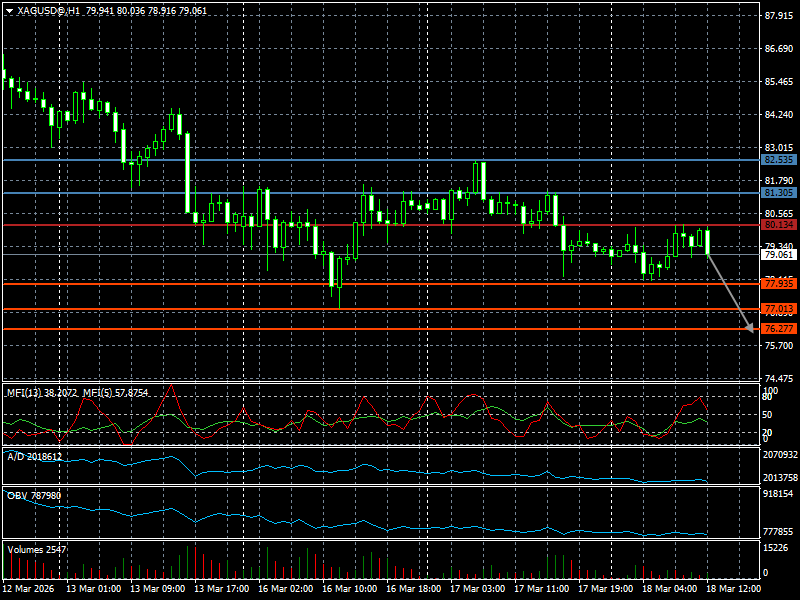The image size is (800, 600).
Task: Select the A/D indicator label
Action: [35, 456]
